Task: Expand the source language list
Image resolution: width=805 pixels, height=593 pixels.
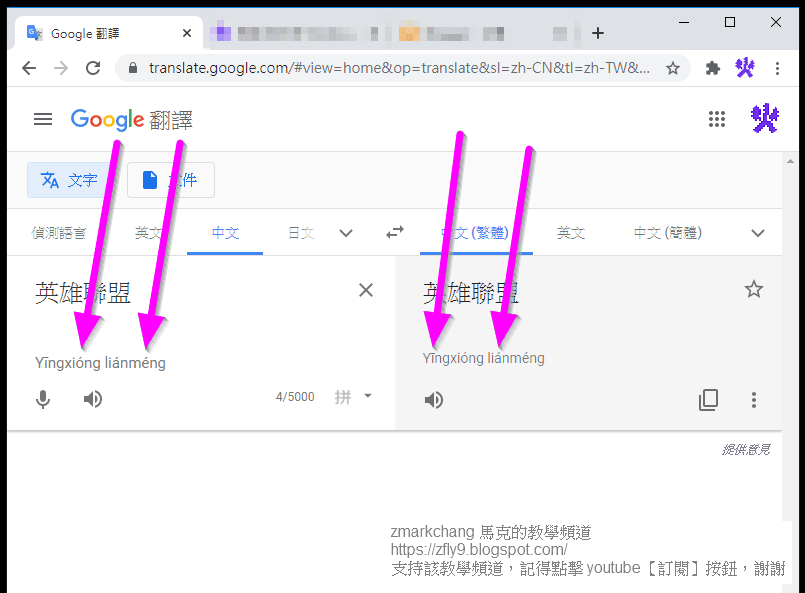Action: [346, 233]
